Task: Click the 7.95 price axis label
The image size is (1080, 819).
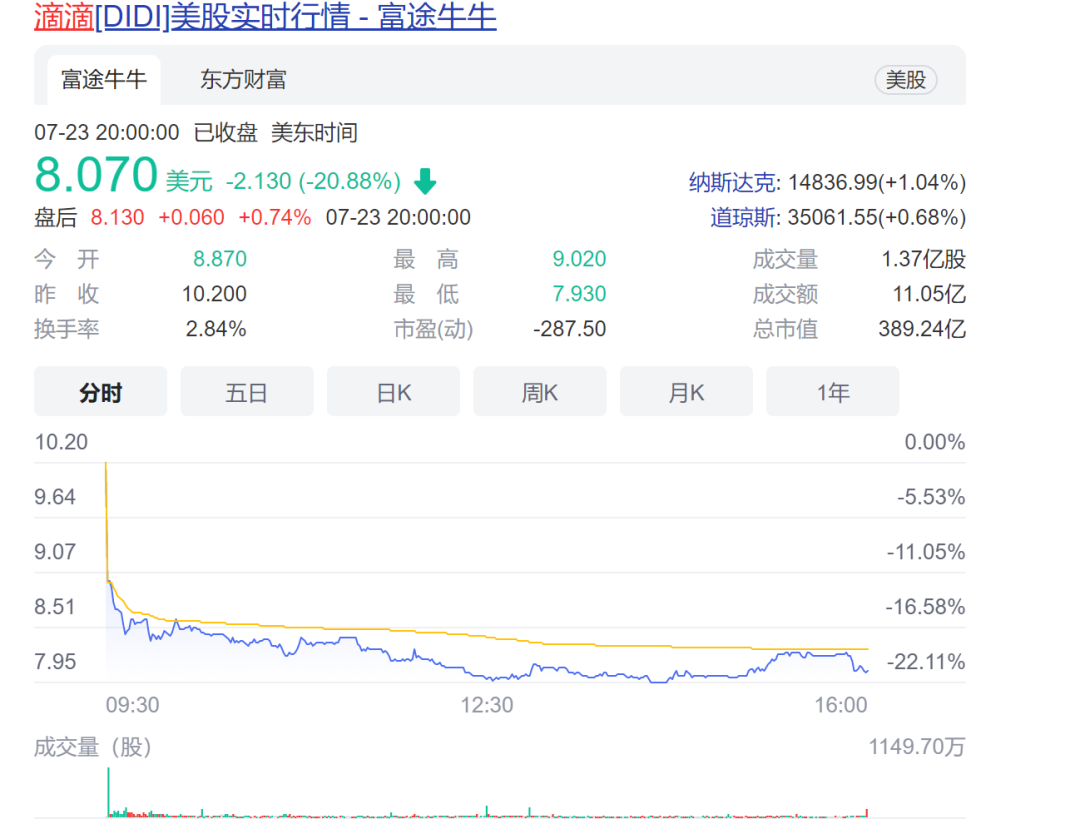Action: [x=55, y=661]
